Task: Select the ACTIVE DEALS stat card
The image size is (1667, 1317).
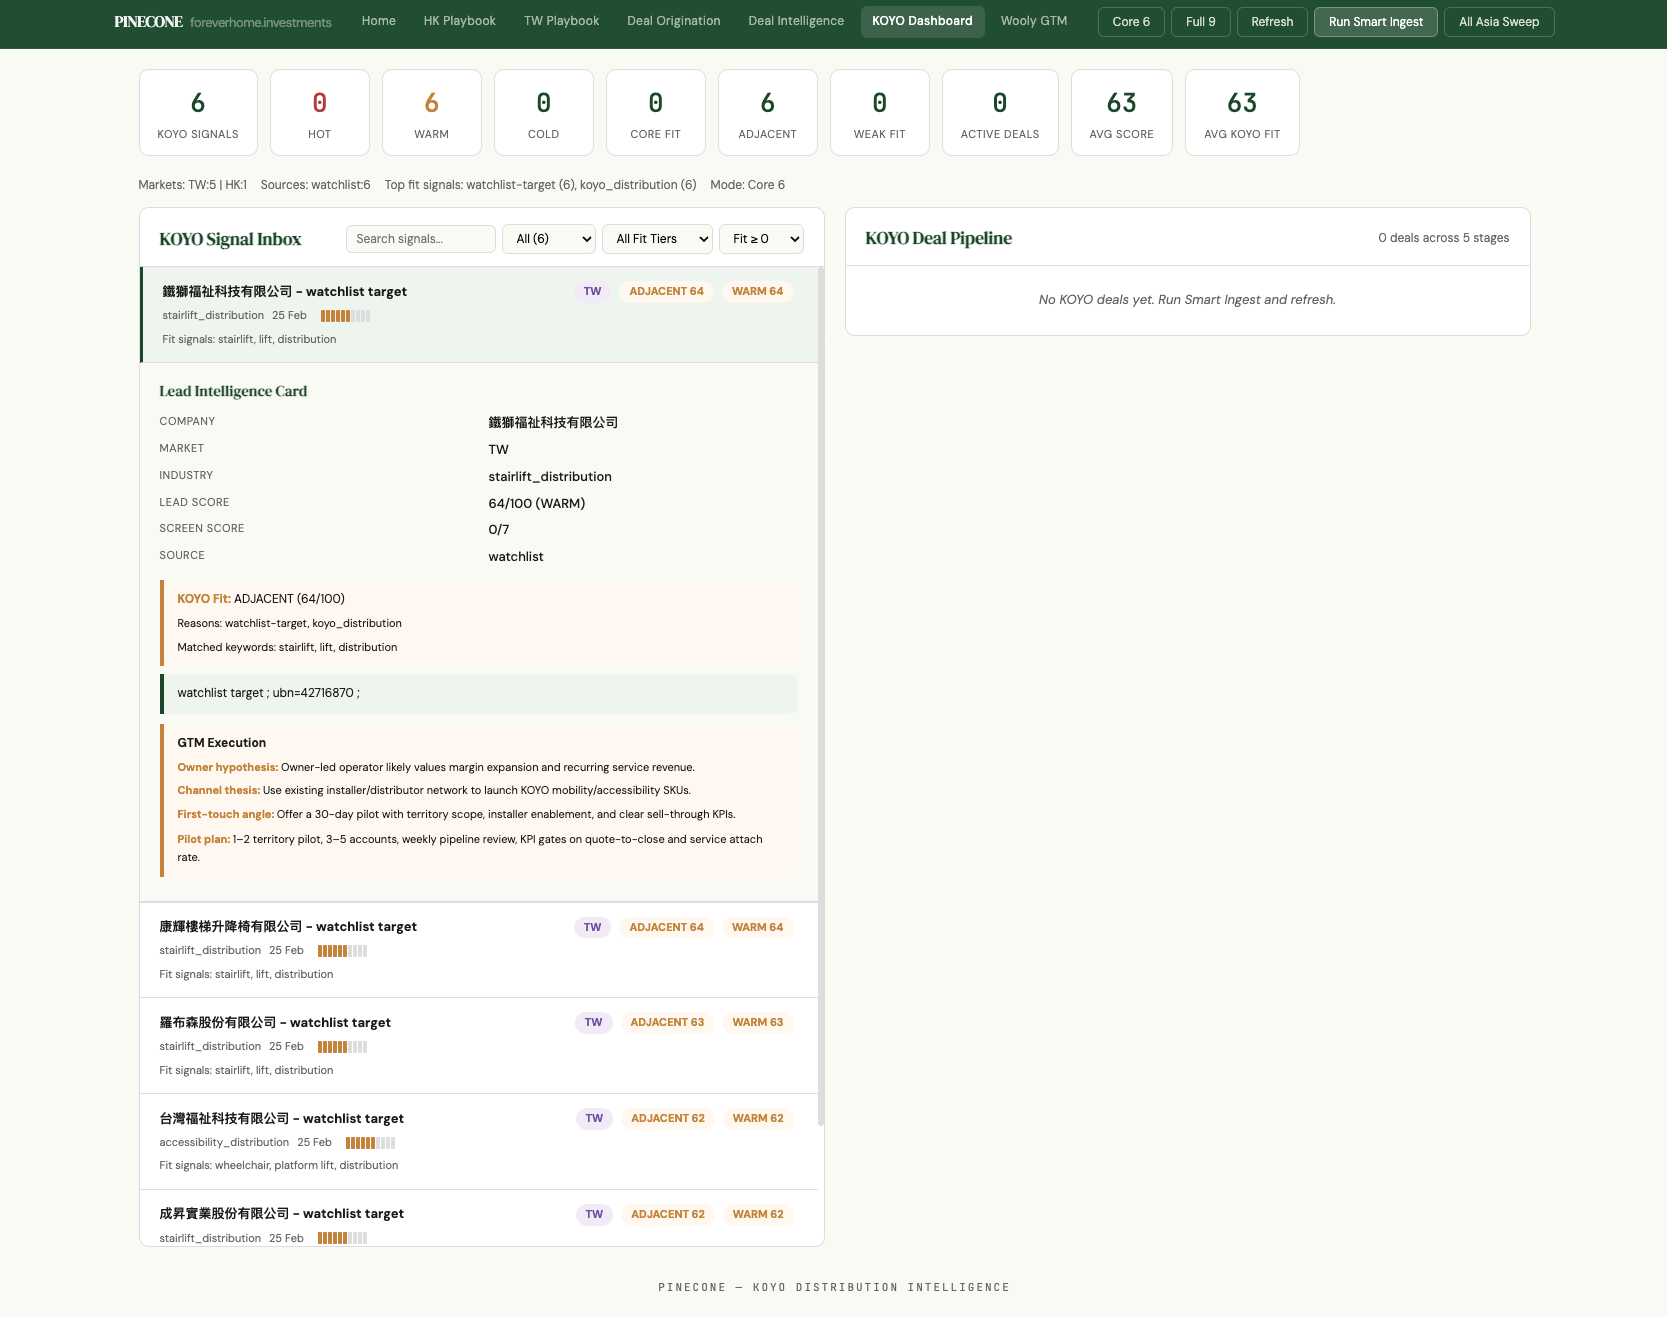Action: 999,111
